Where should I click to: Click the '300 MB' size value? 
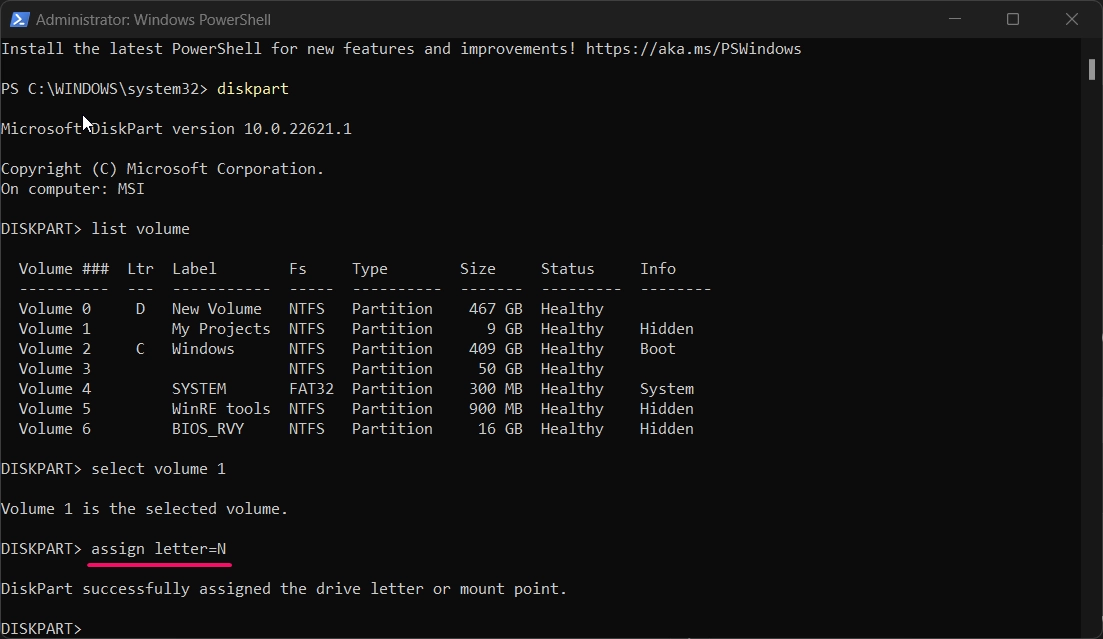click(495, 389)
